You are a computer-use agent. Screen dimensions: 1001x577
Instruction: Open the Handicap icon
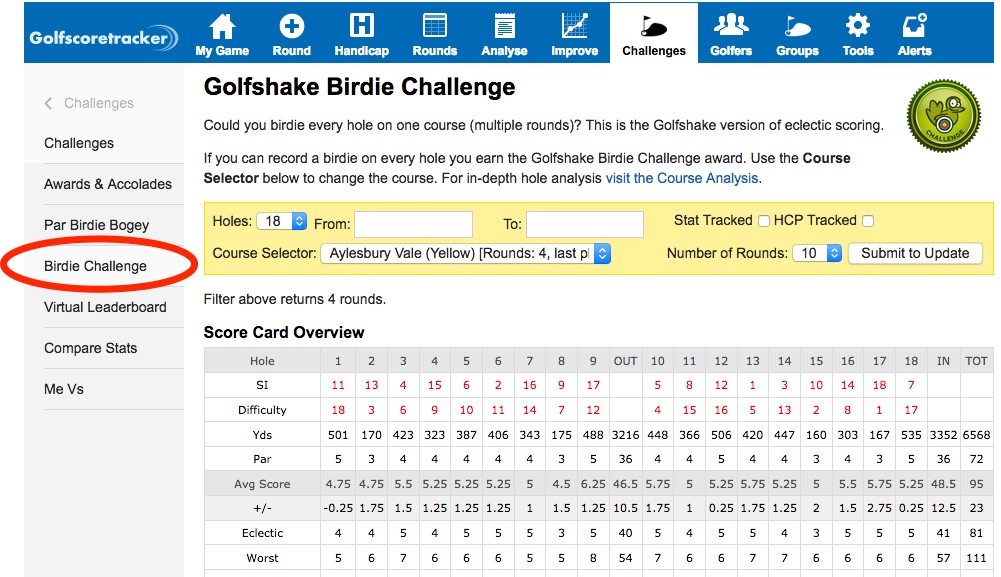coord(362,27)
